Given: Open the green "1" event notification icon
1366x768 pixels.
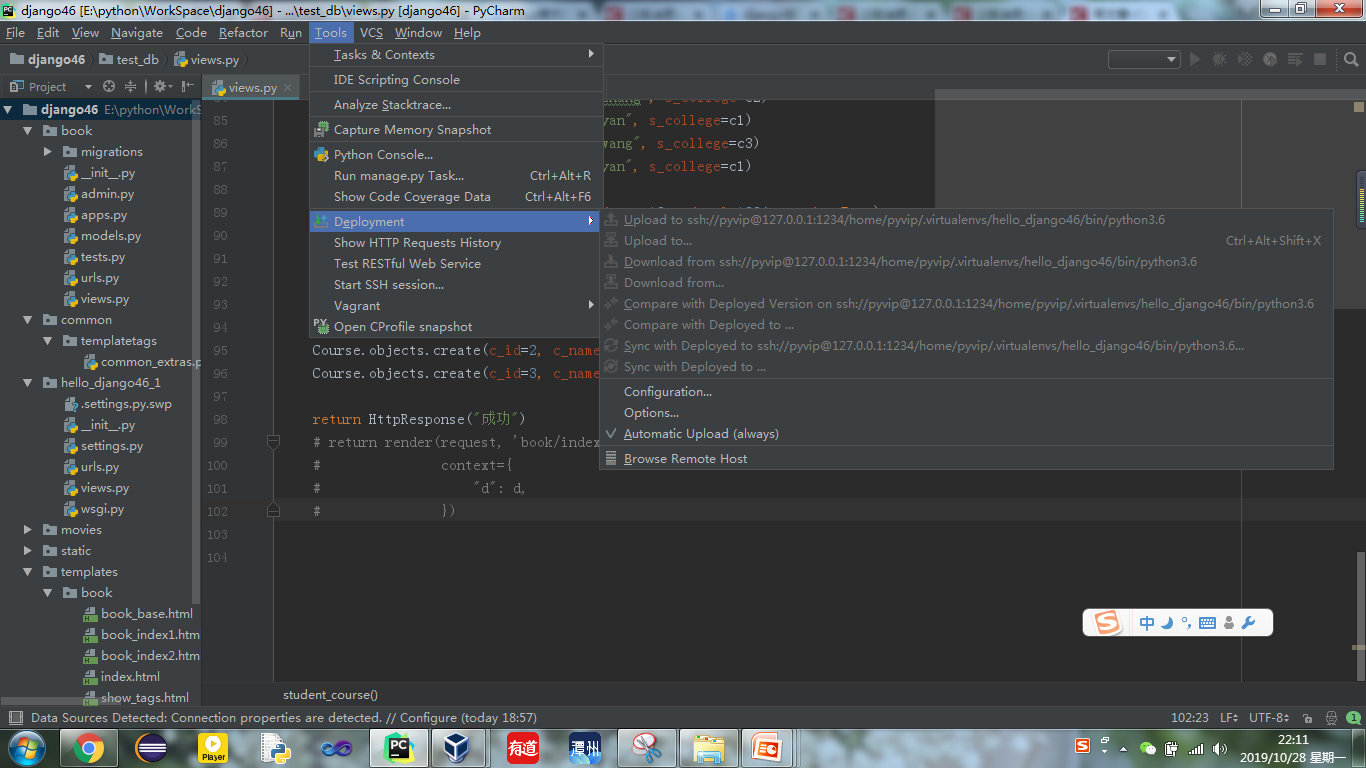Looking at the screenshot, I should click(1353, 717).
